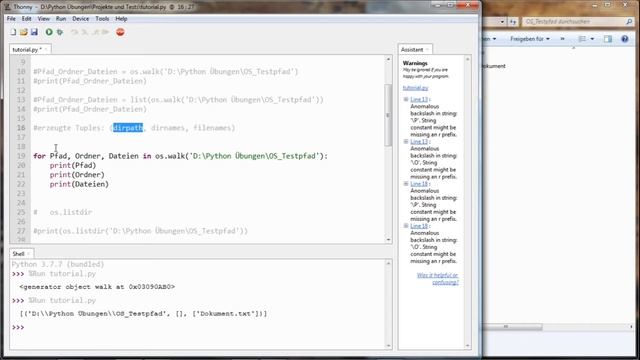The height and width of the screenshot is (360, 640).
Task: Run current script with the green play icon
Action: click(x=49, y=32)
